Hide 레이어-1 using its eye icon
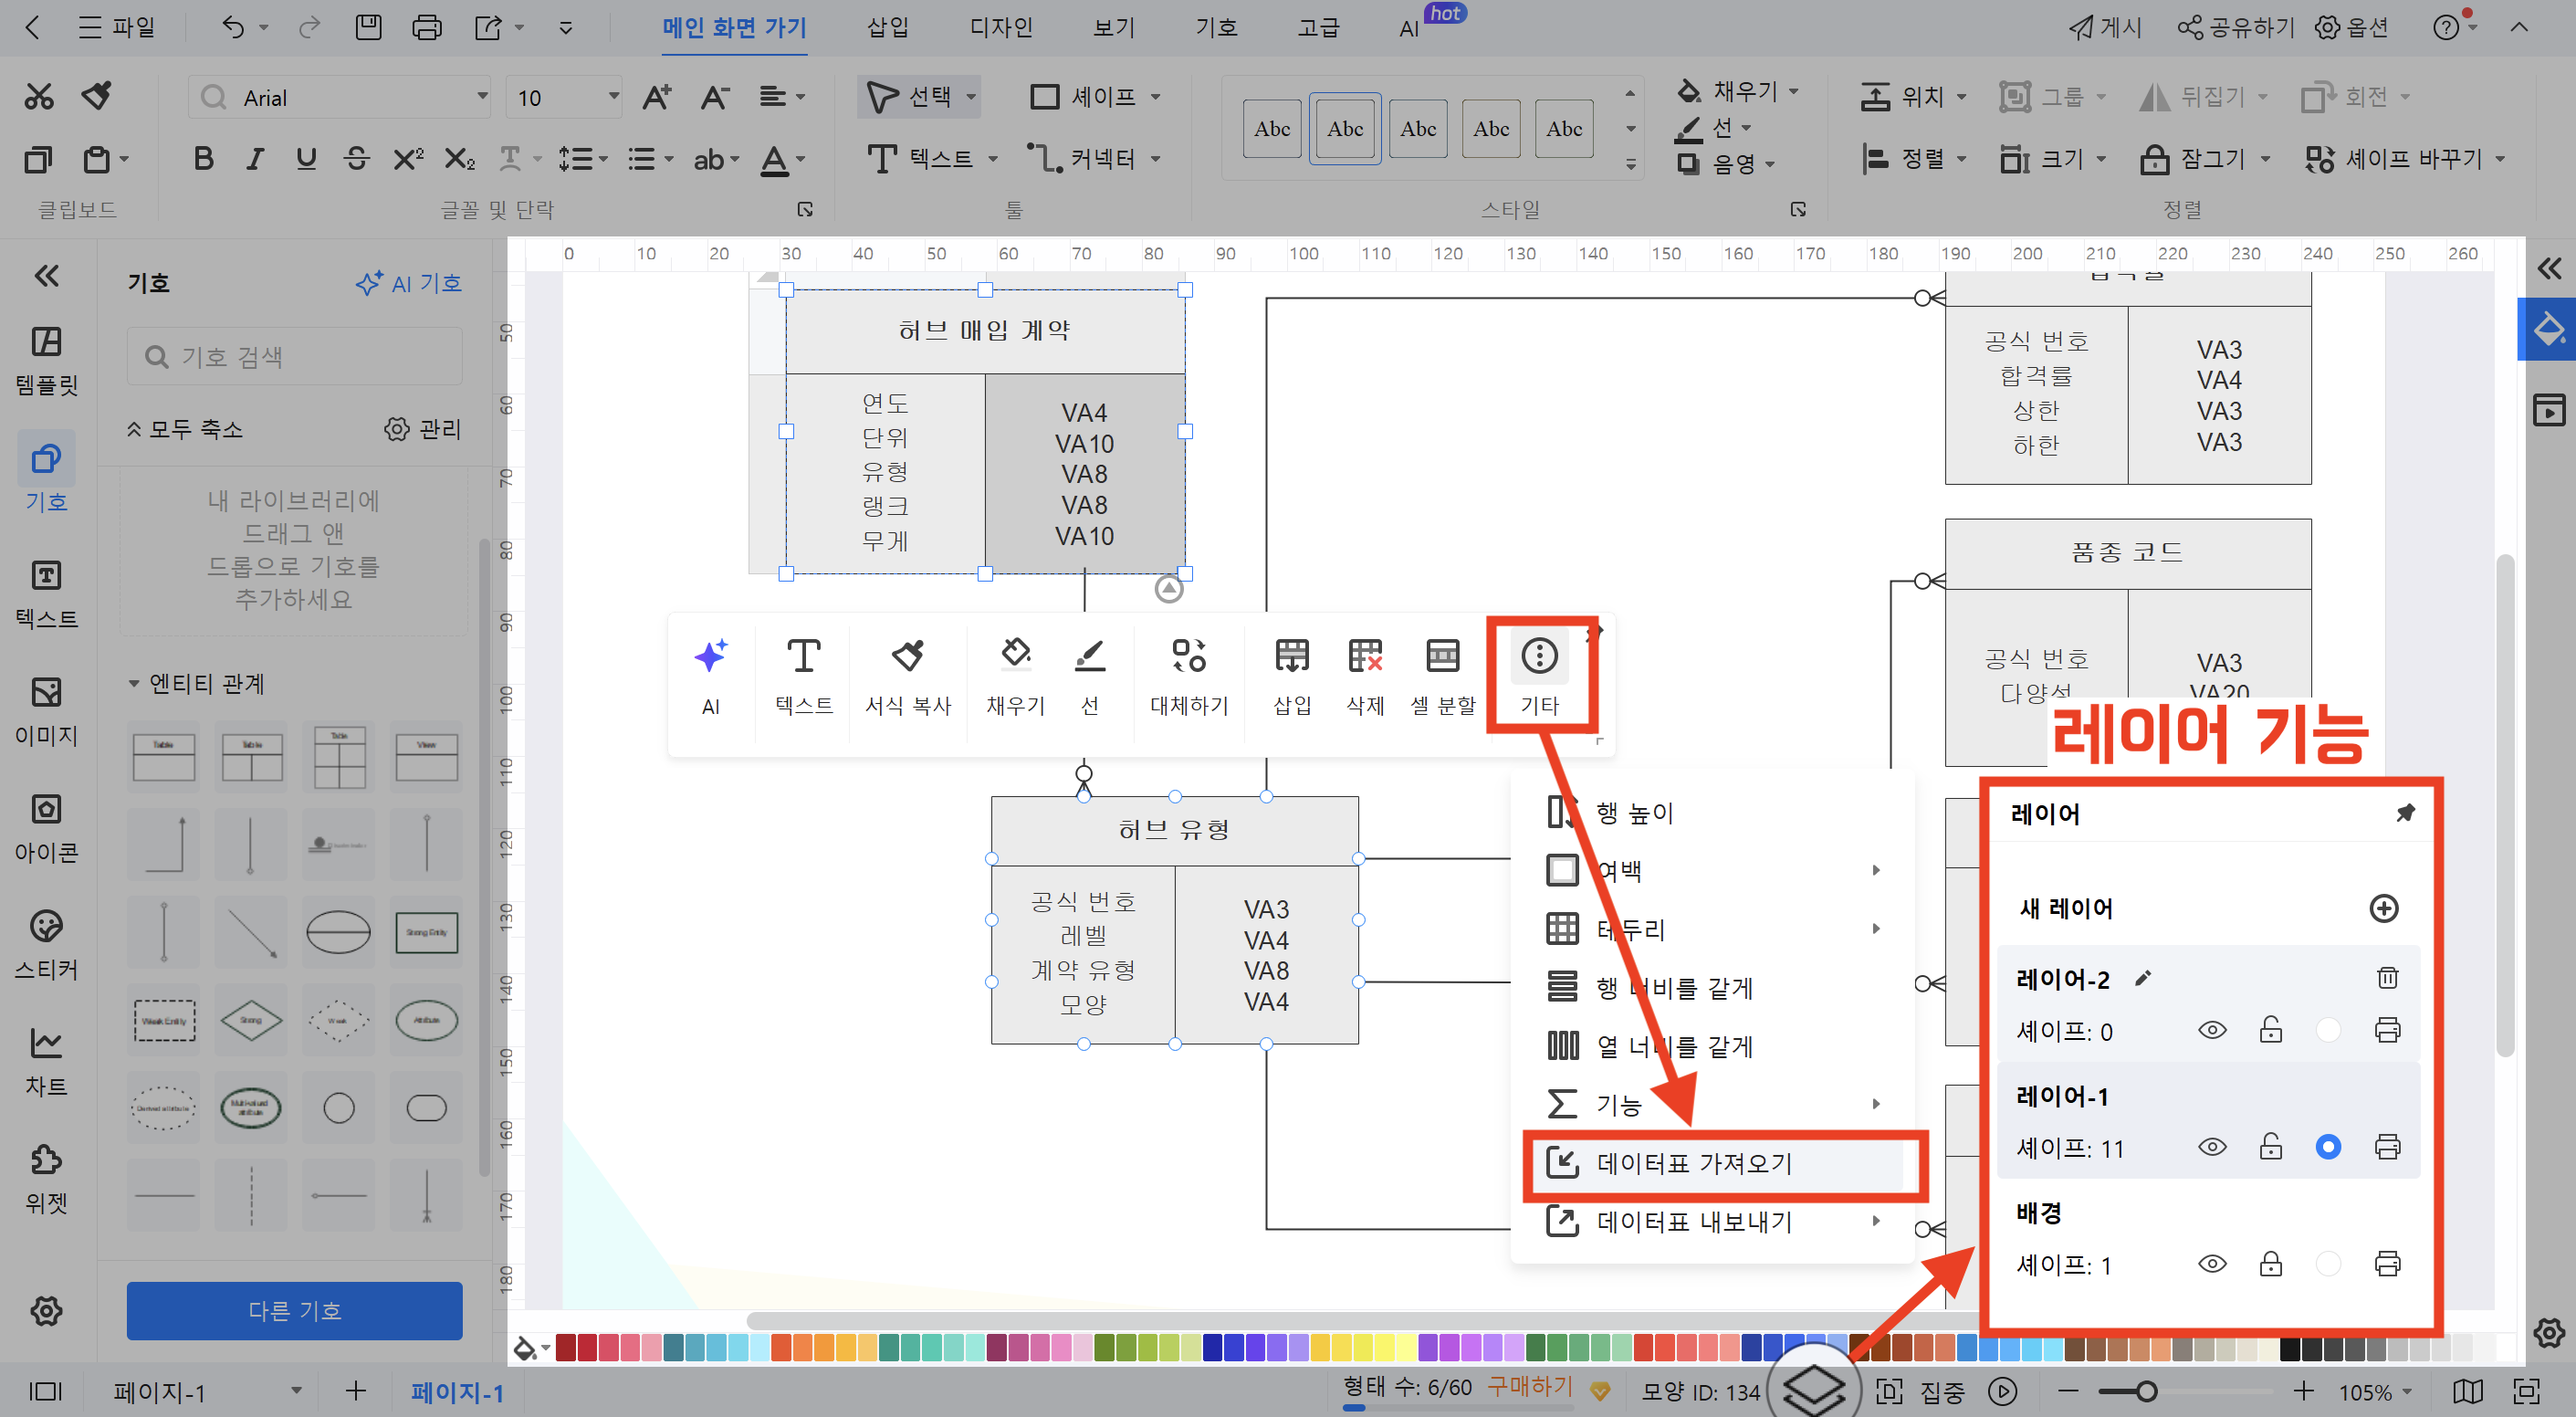The height and width of the screenshot is (1417, 2576). pyautogui.click(x=2212, y=1147)
